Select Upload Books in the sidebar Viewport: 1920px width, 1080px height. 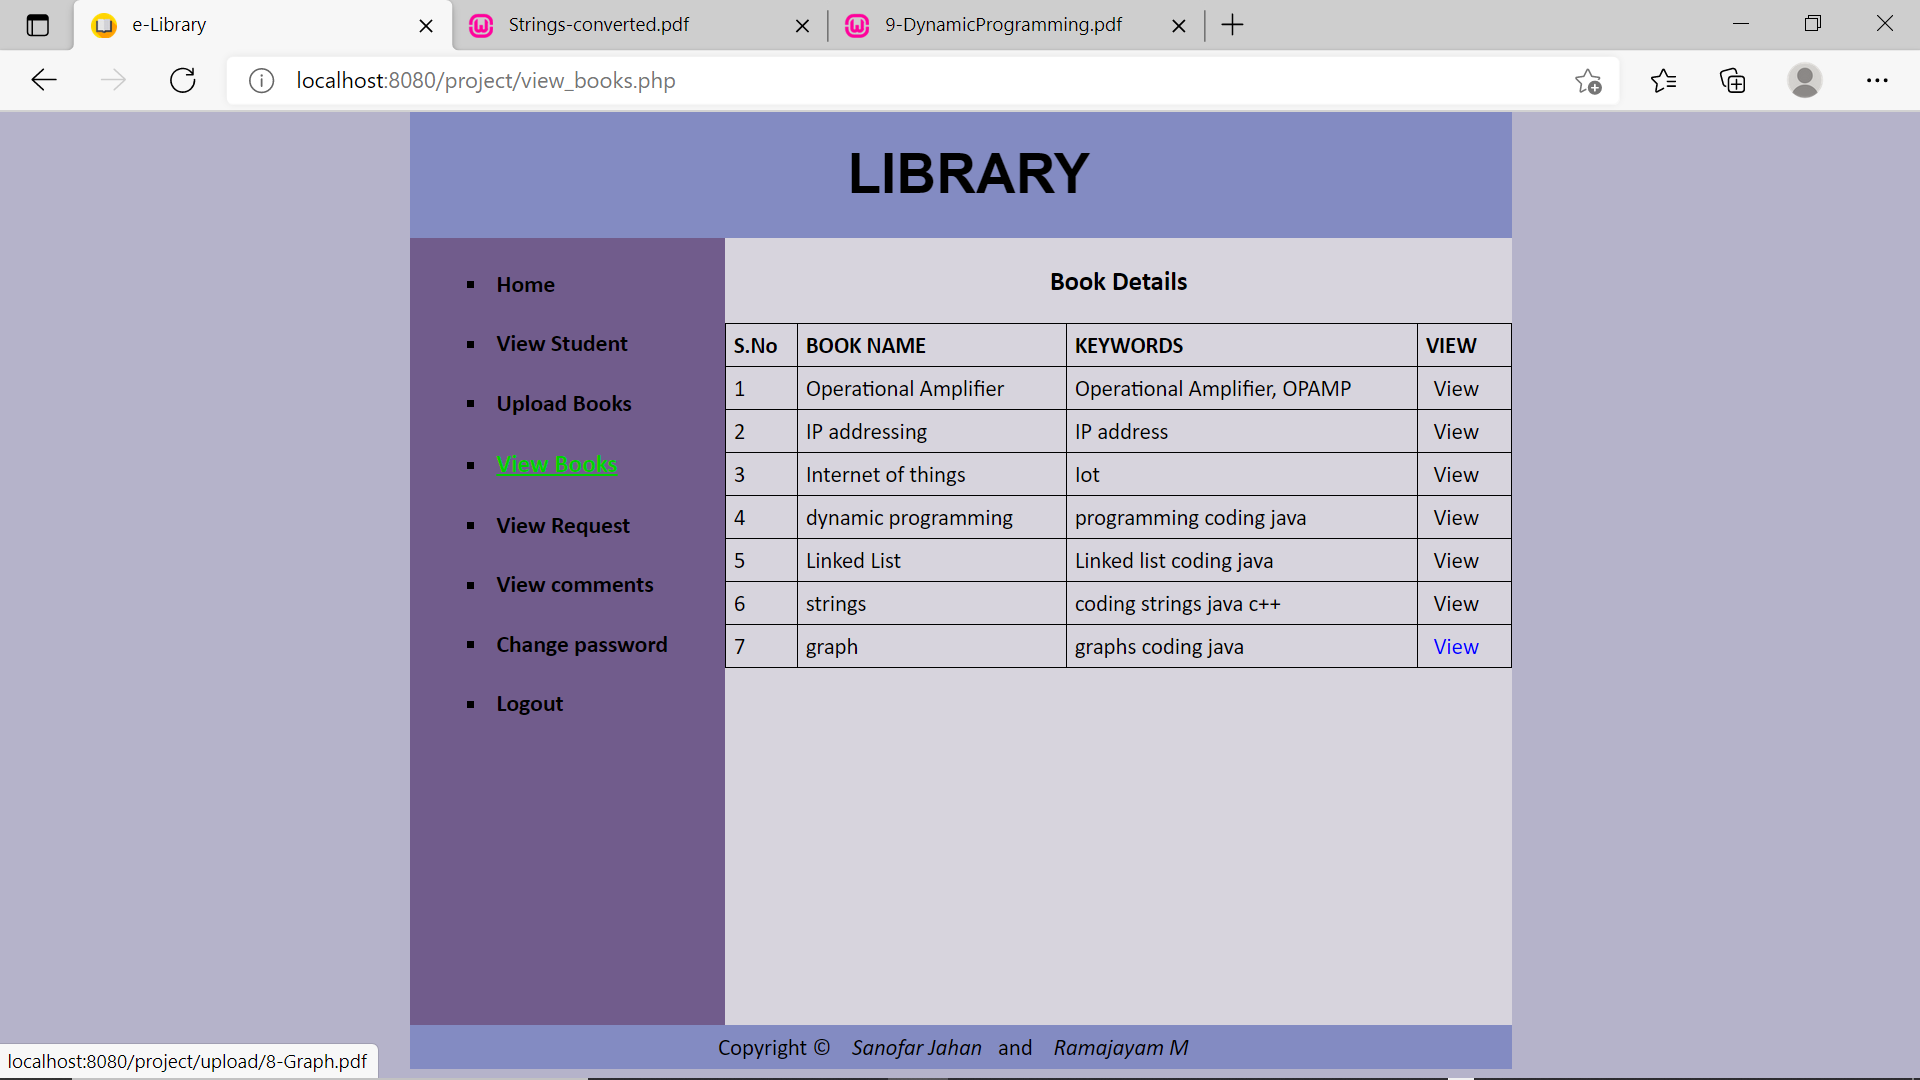click(x=563, y=403)
